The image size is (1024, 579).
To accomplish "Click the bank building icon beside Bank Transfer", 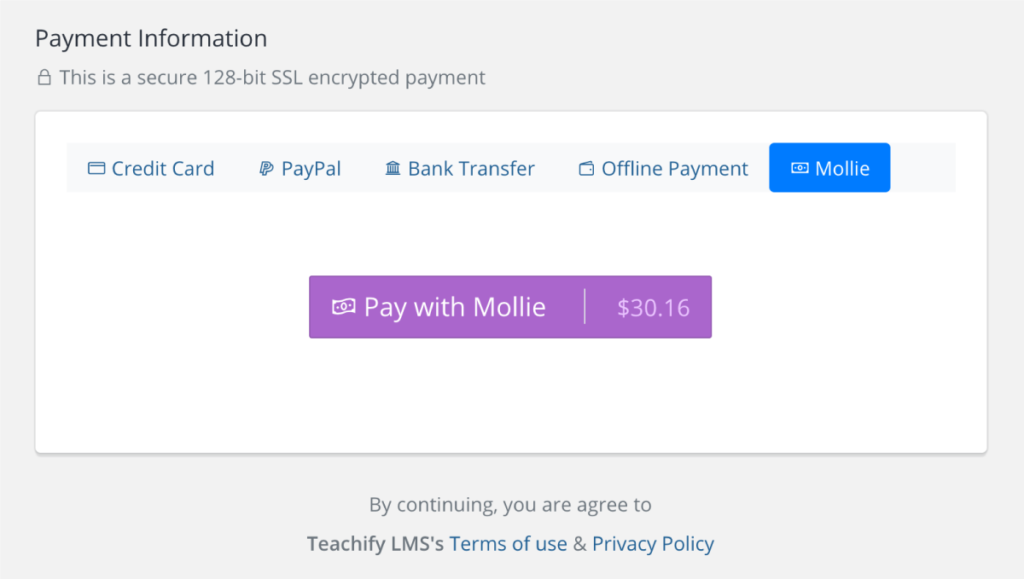I will coord(392,168).
